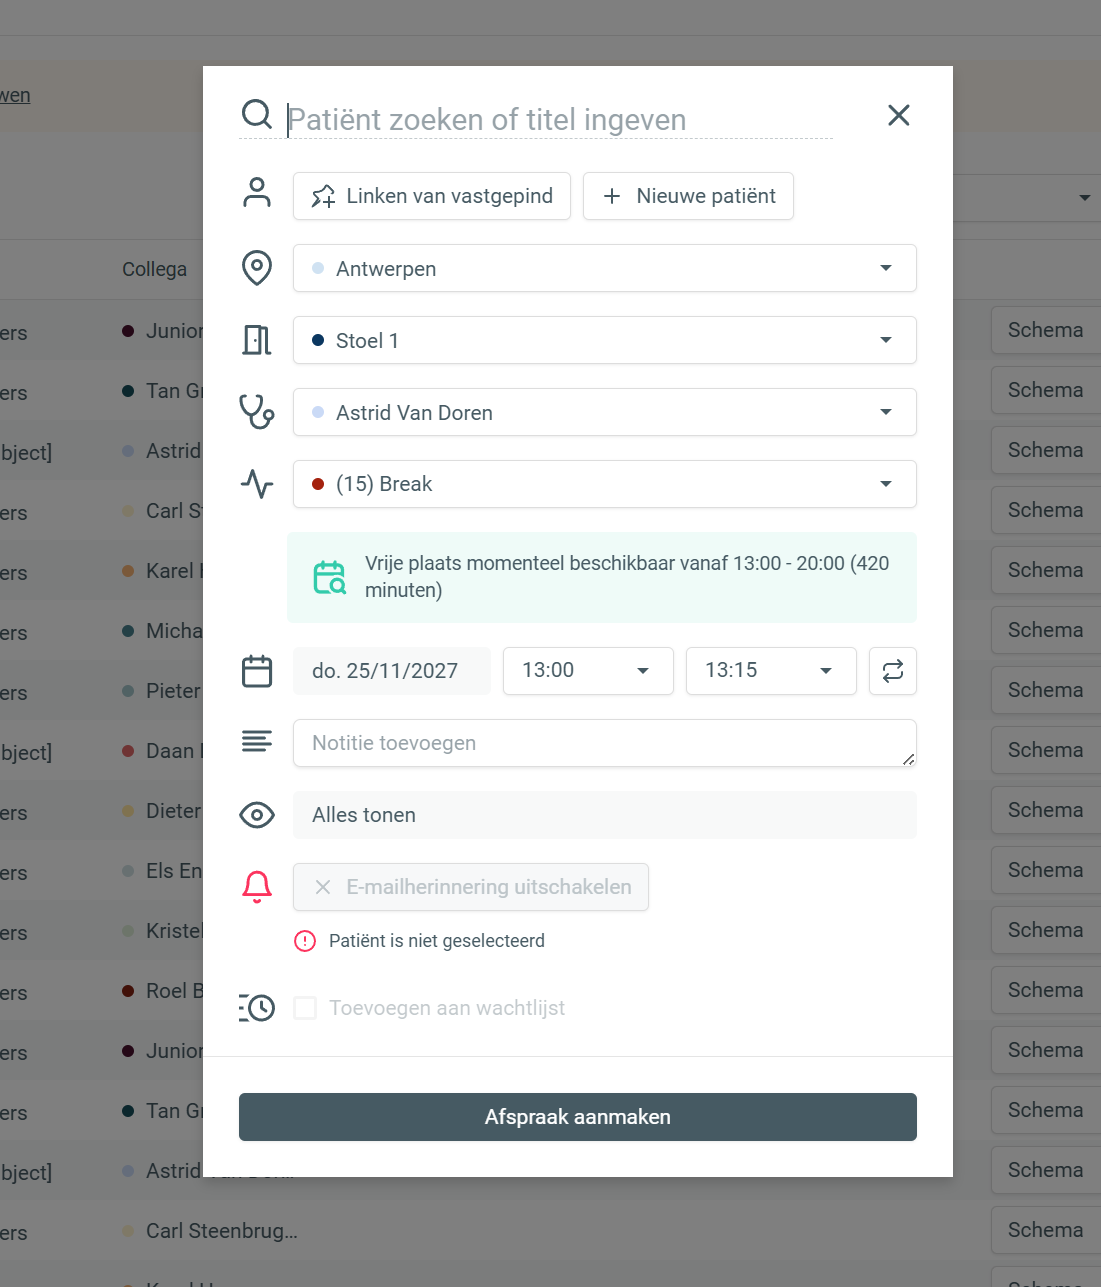This screenshot has height=1287, width=1101.
Task: Click the Nieuwe patiënt button
Action: (x=688, y=196)
